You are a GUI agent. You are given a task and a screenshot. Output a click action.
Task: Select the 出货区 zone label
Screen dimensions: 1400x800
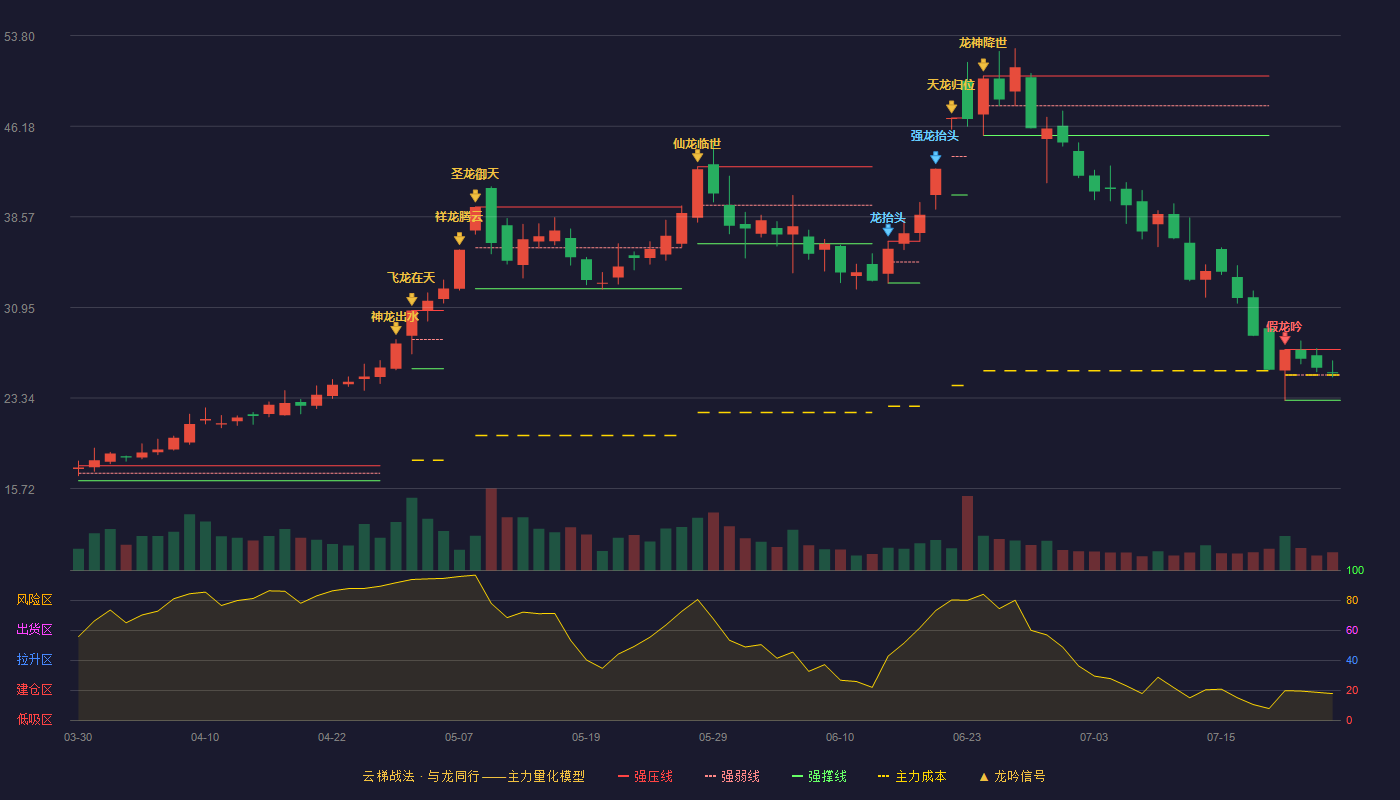34,630
